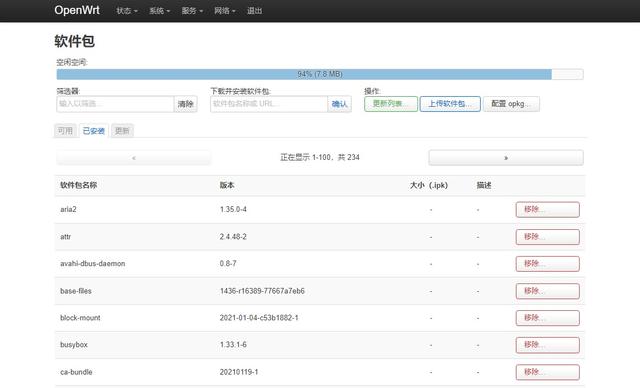Go to next page with » arrow
Viewport: 640px width, 388px height.
pyautogui.click(x=506, y=157)
